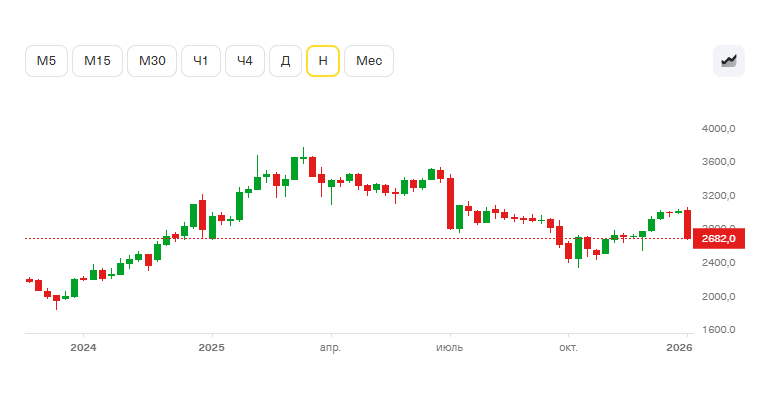Viewport: 776px width, 412px height.
Task: Click the 4000,0 price axis label
Action: (x=719, y=129)
